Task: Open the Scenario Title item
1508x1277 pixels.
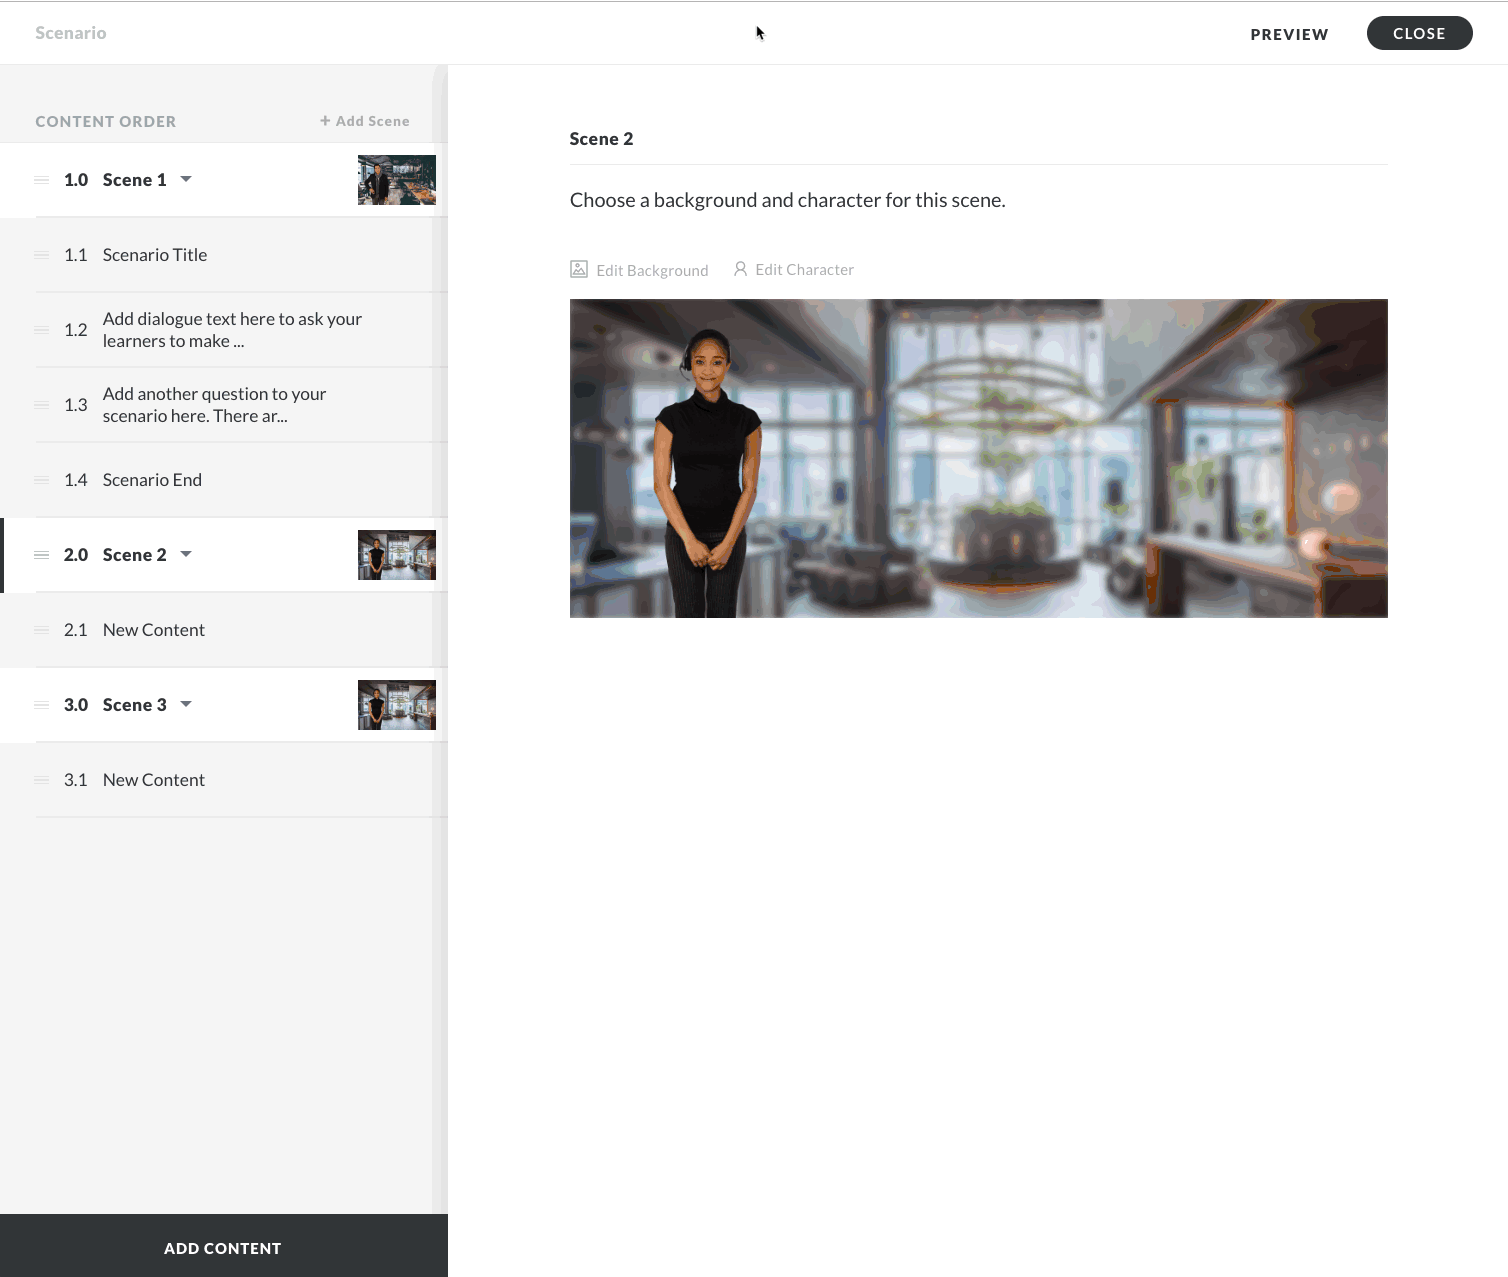Action: coord(224,255)
